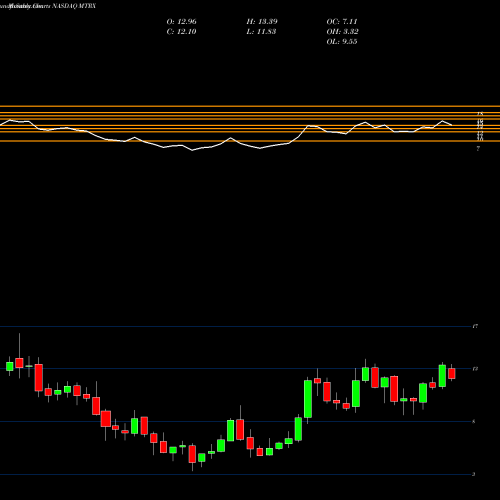Viewport: 500px width, 500px height.
Task: Click the '3' candlestick chart axis label
Action: [474, 474]
